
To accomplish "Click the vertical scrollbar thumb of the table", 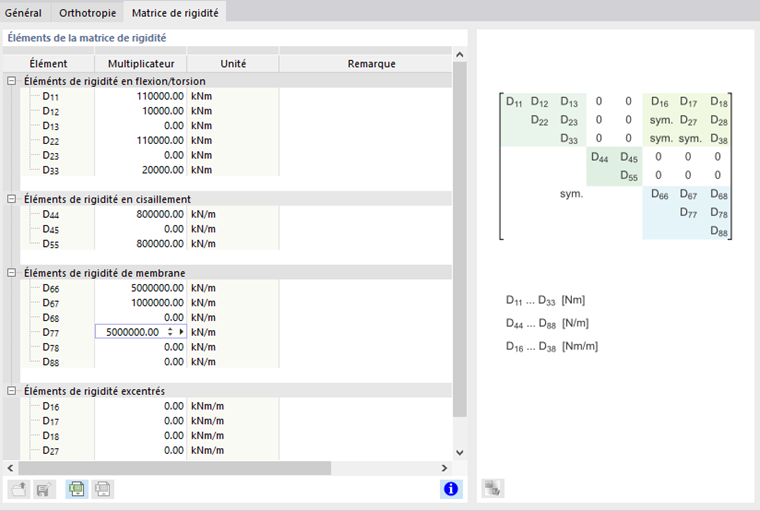I will pyautogui.click(x=459, y=239).
